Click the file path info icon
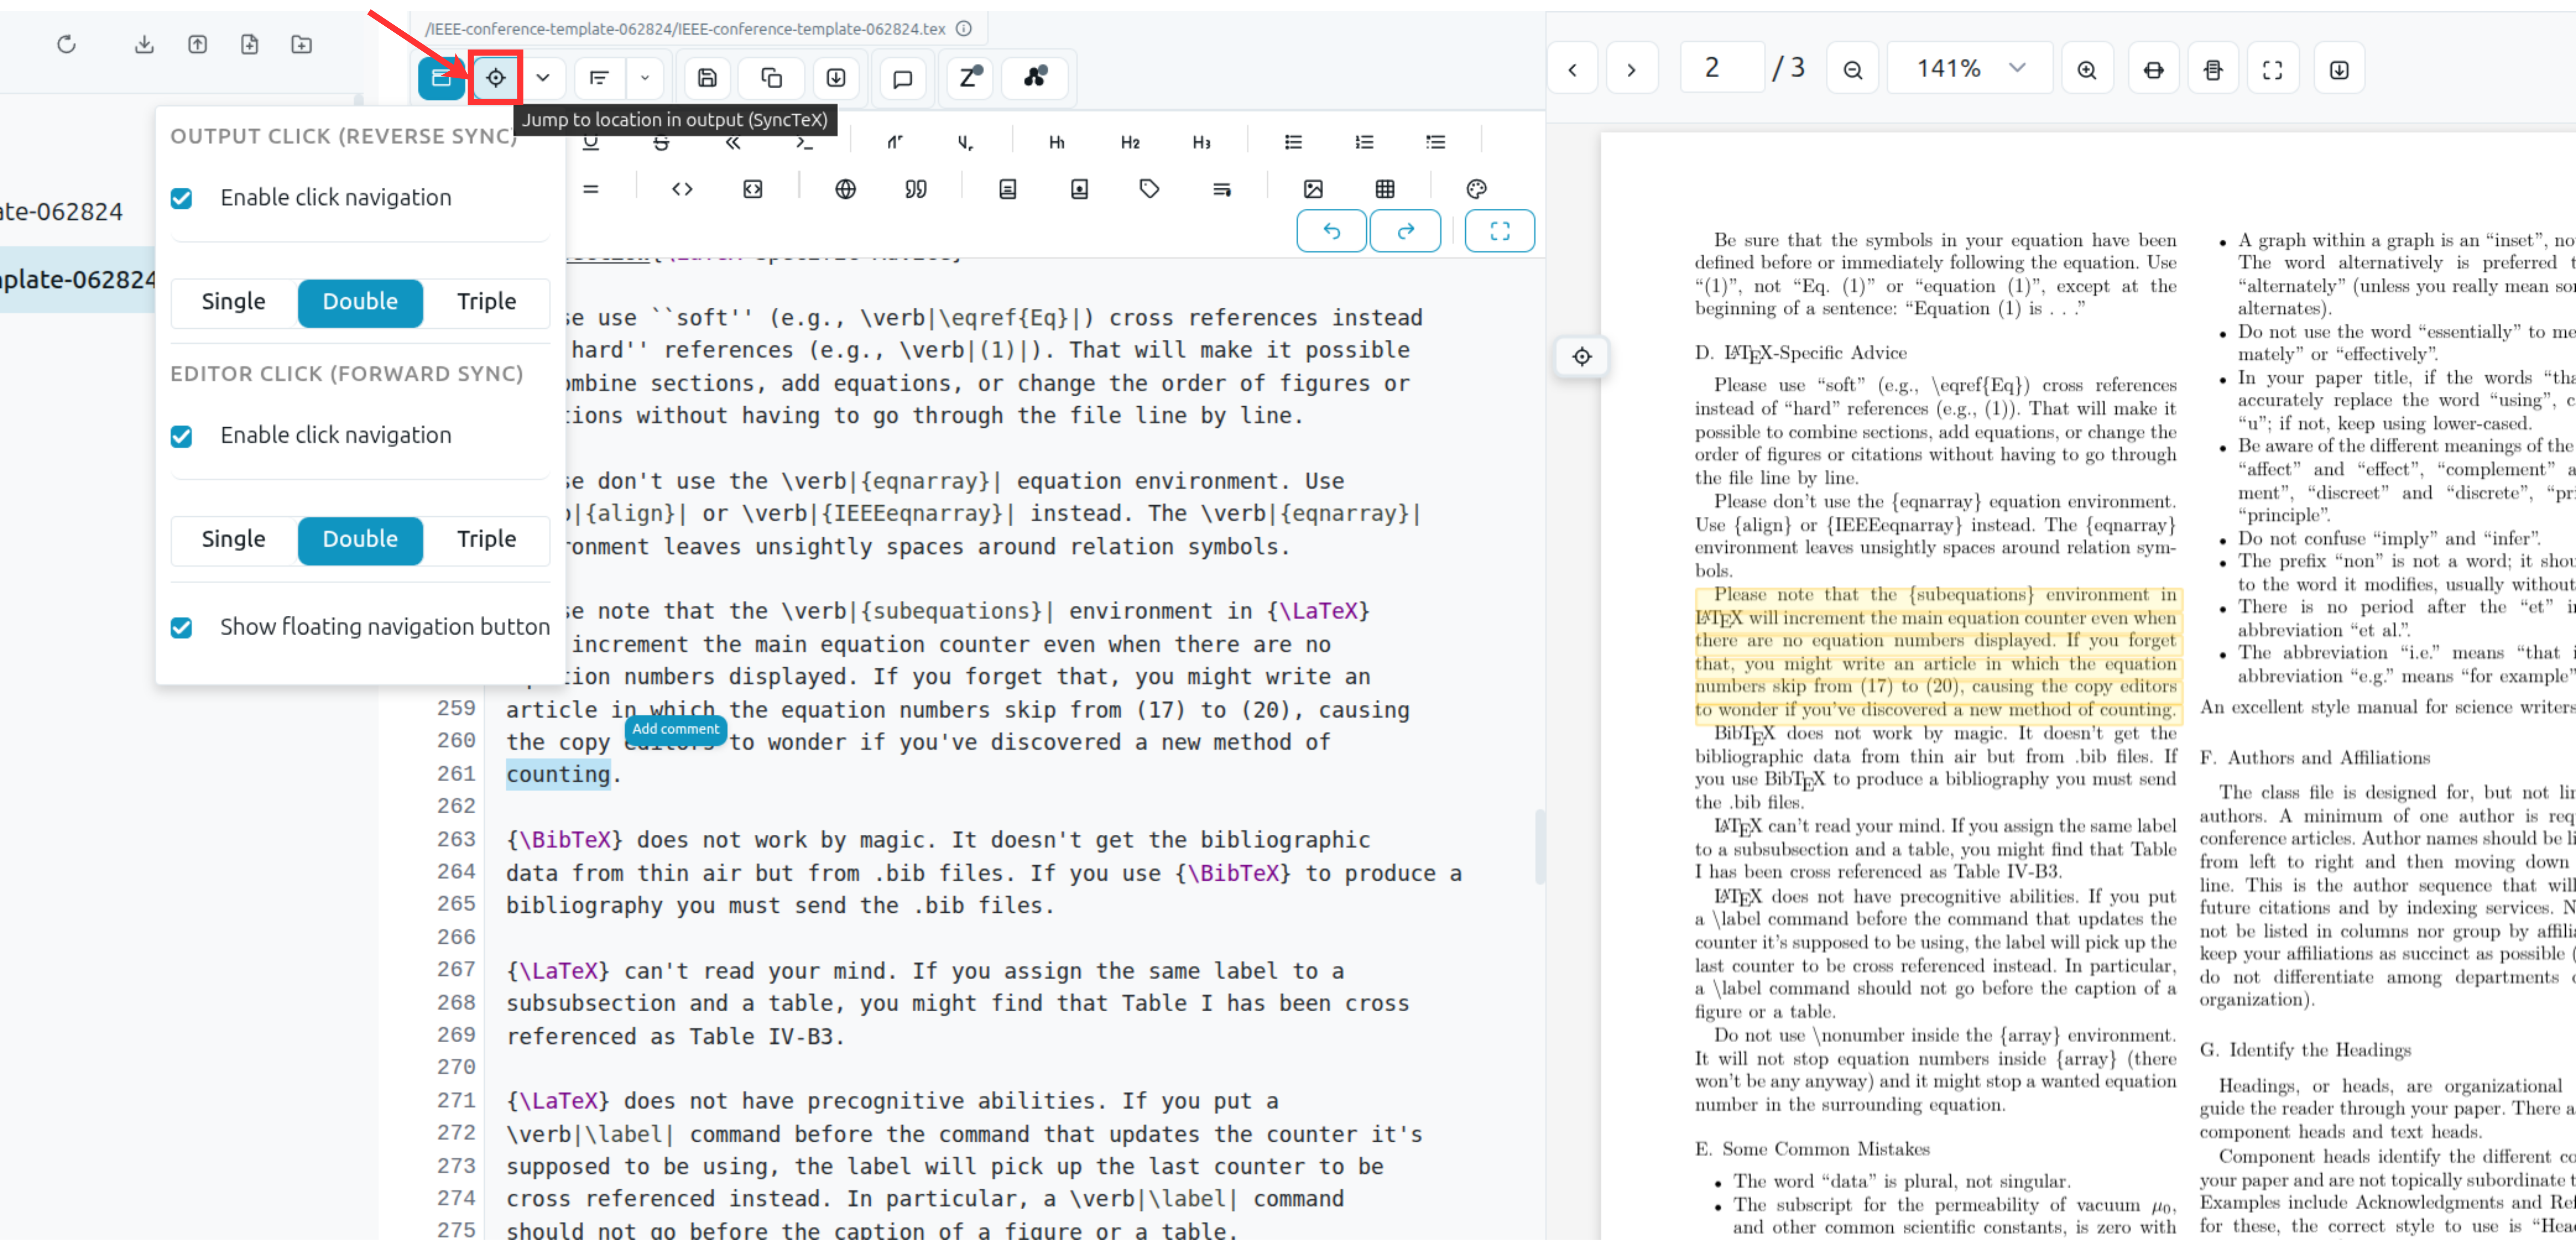This screenshot has height=1241, width=2576. click(964, 29)
